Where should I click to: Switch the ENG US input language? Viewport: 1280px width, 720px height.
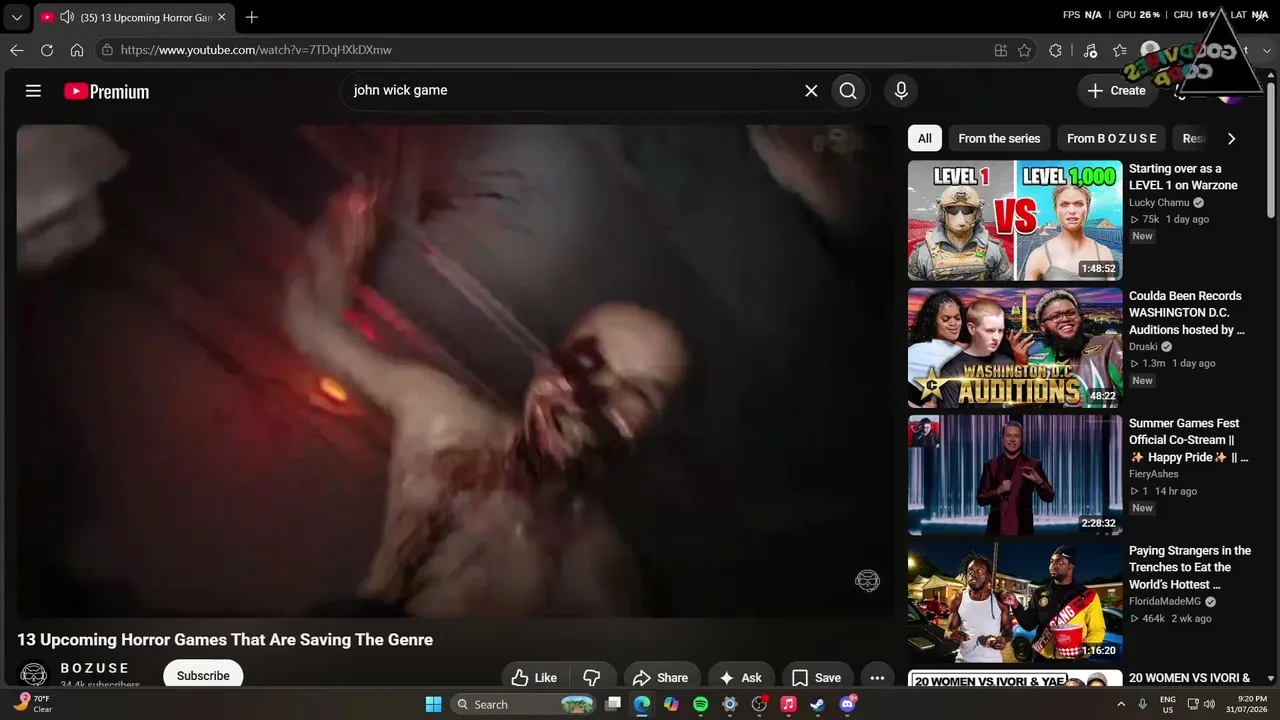tap(1168, 704)
